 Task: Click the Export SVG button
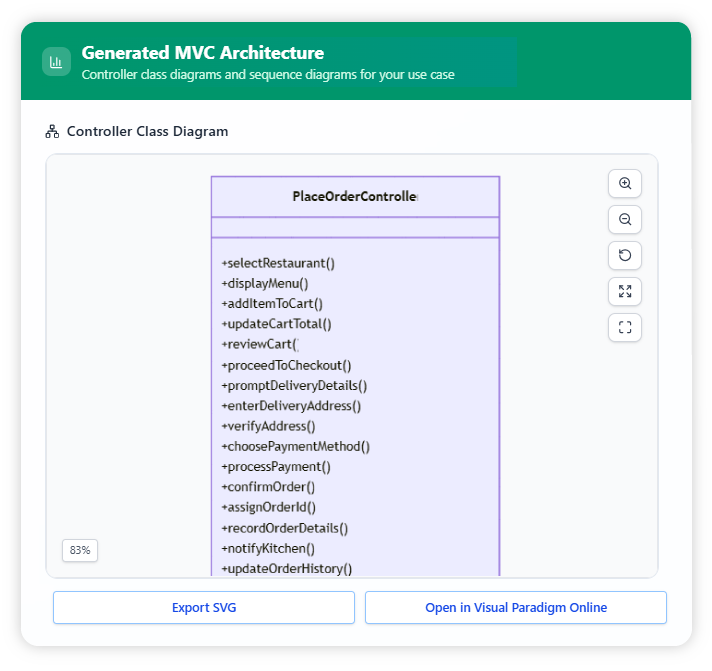click(204, 608)
